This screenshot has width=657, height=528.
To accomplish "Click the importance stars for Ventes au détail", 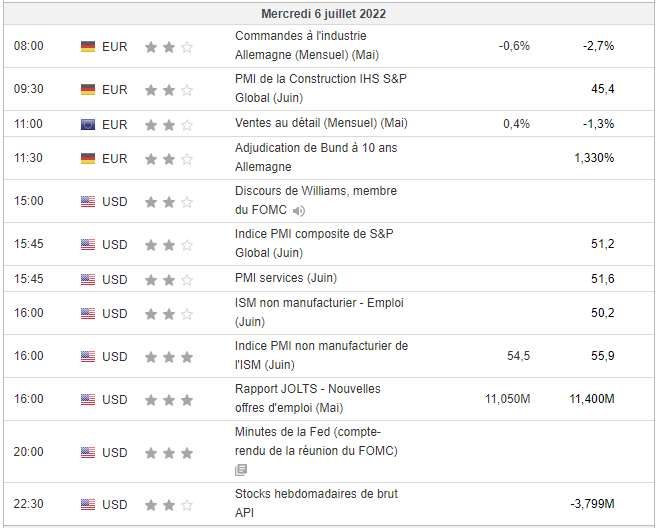I will (x=168, y=125).
